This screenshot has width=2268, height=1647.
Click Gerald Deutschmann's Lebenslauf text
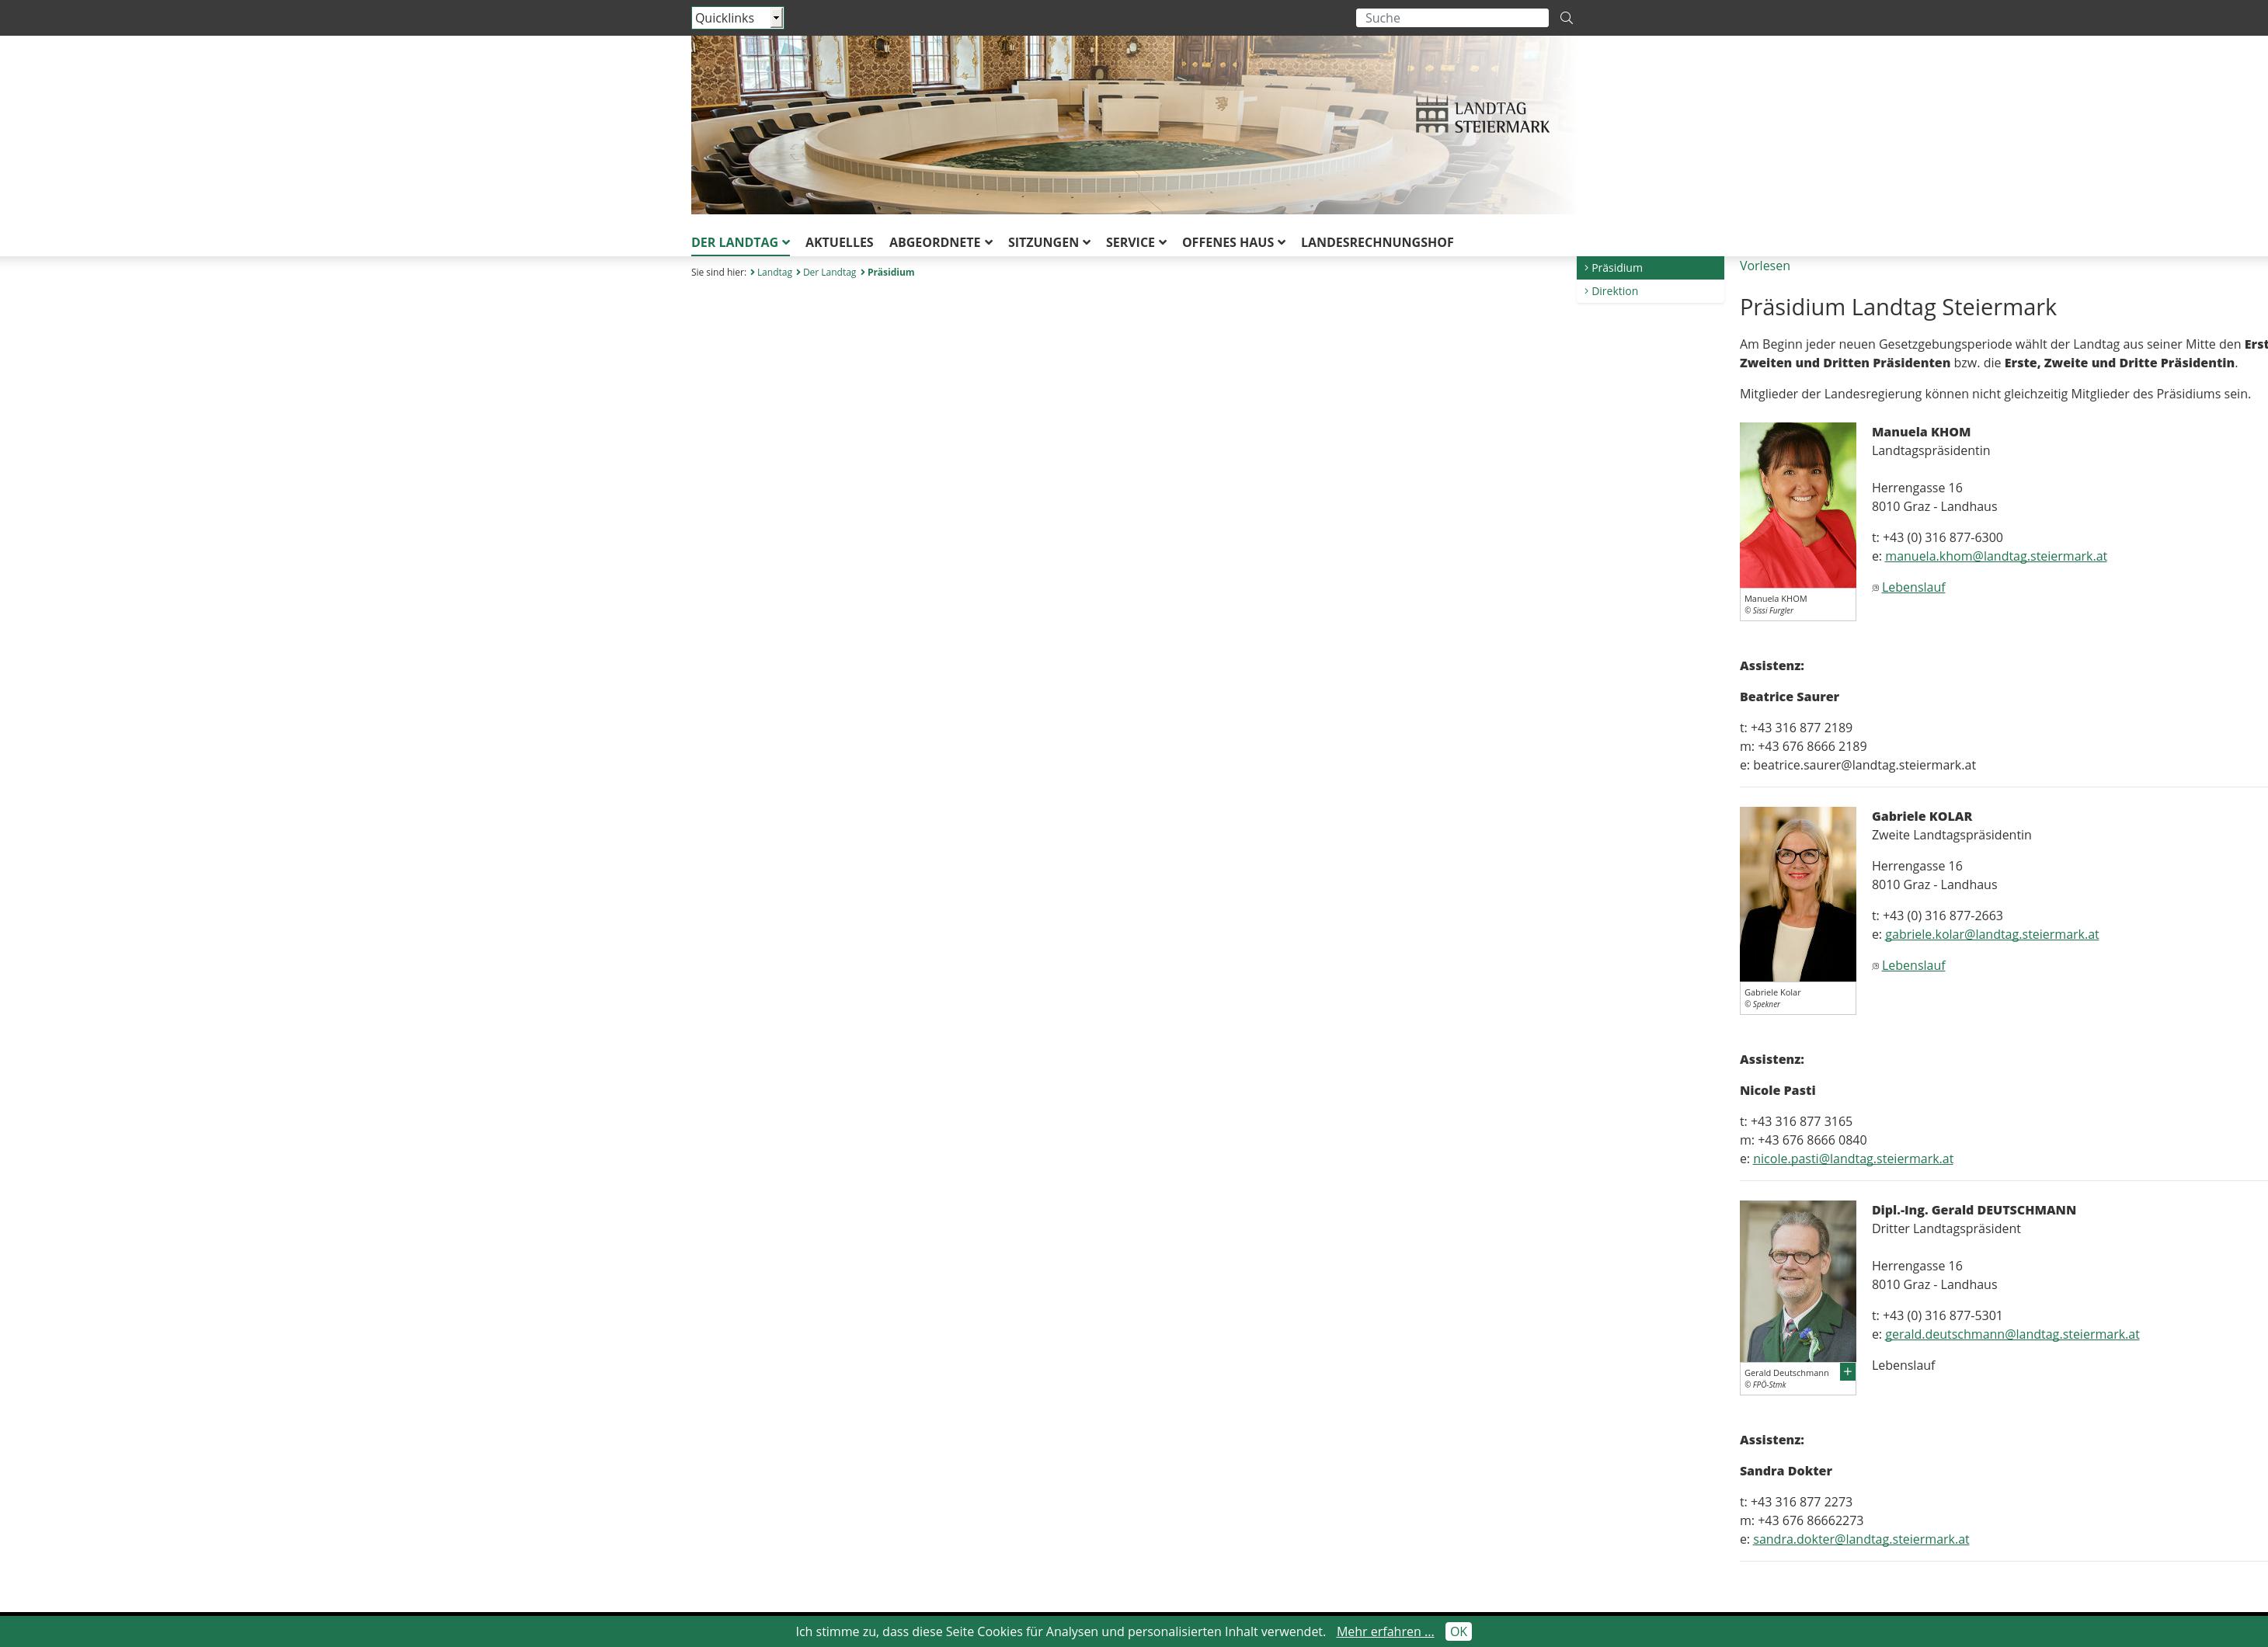1903,1365
